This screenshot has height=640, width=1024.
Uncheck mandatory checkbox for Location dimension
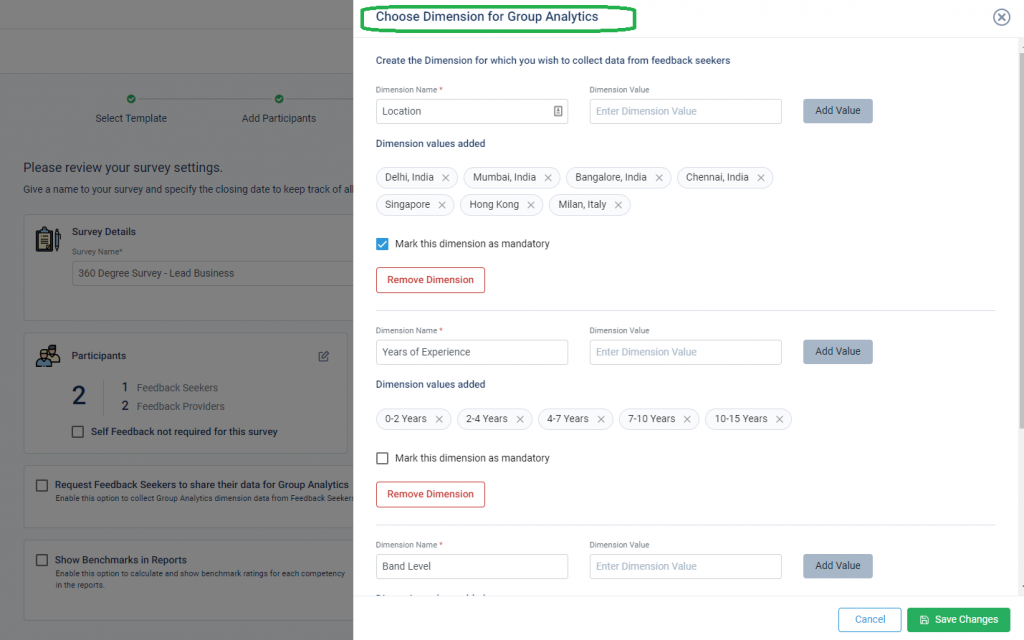click(x=382, y=243)
